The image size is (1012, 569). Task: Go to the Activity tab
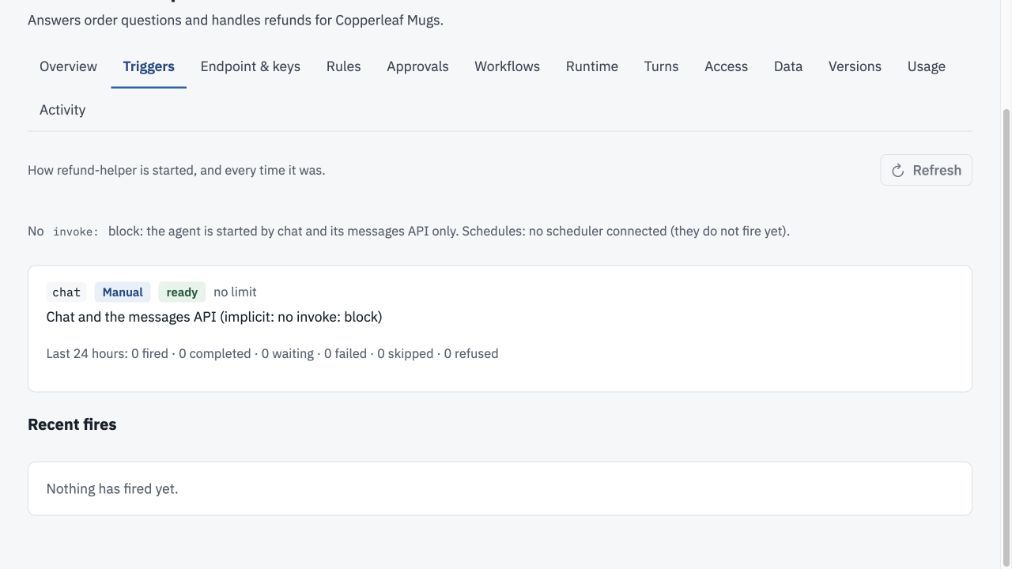coord(63,110)
